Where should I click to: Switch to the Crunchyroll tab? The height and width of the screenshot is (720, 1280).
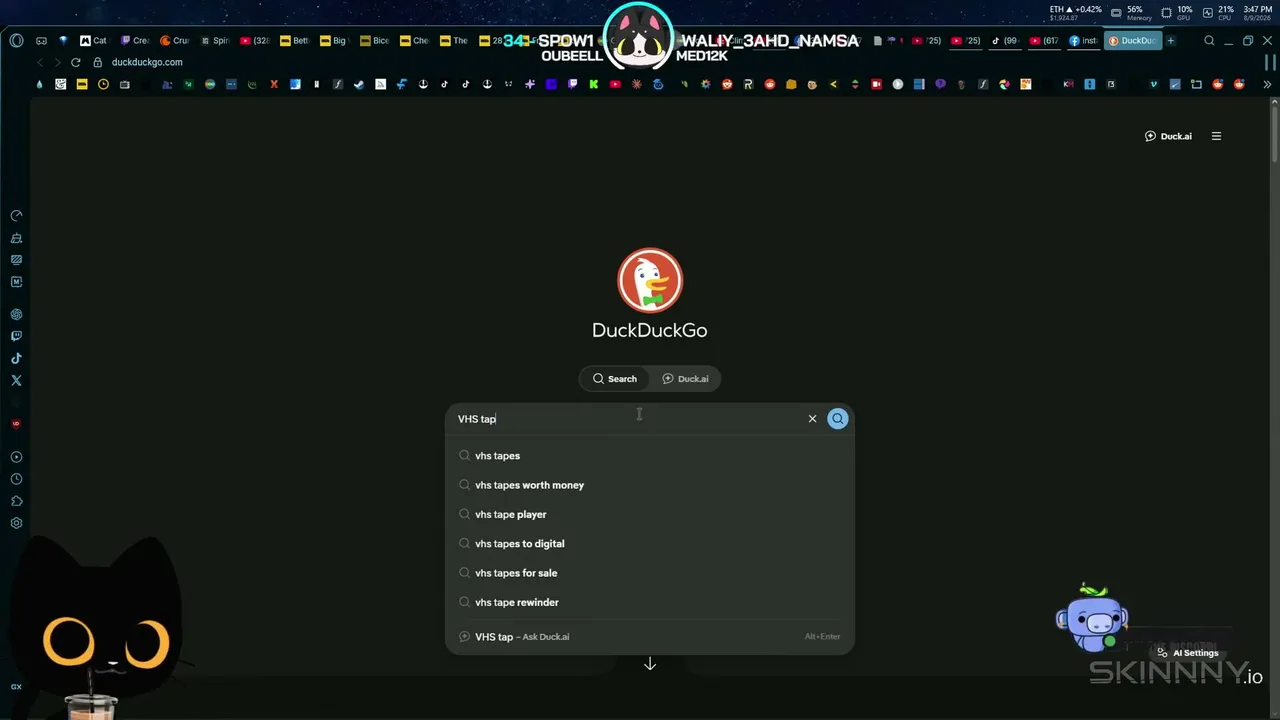[174, 41]
